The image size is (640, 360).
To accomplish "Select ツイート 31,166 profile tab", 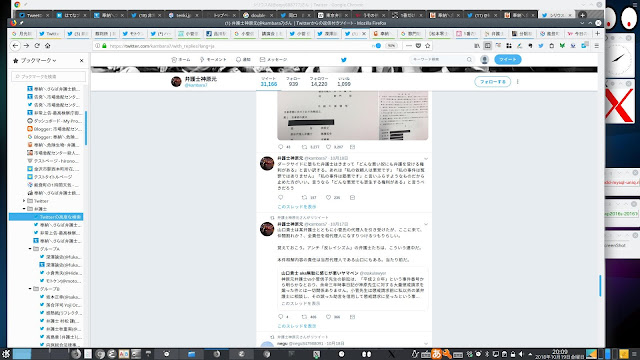I will (x=269, y=82).
